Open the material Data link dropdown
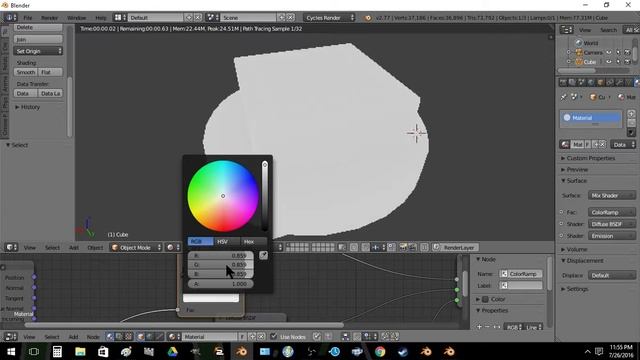 [x=623, y=144]
